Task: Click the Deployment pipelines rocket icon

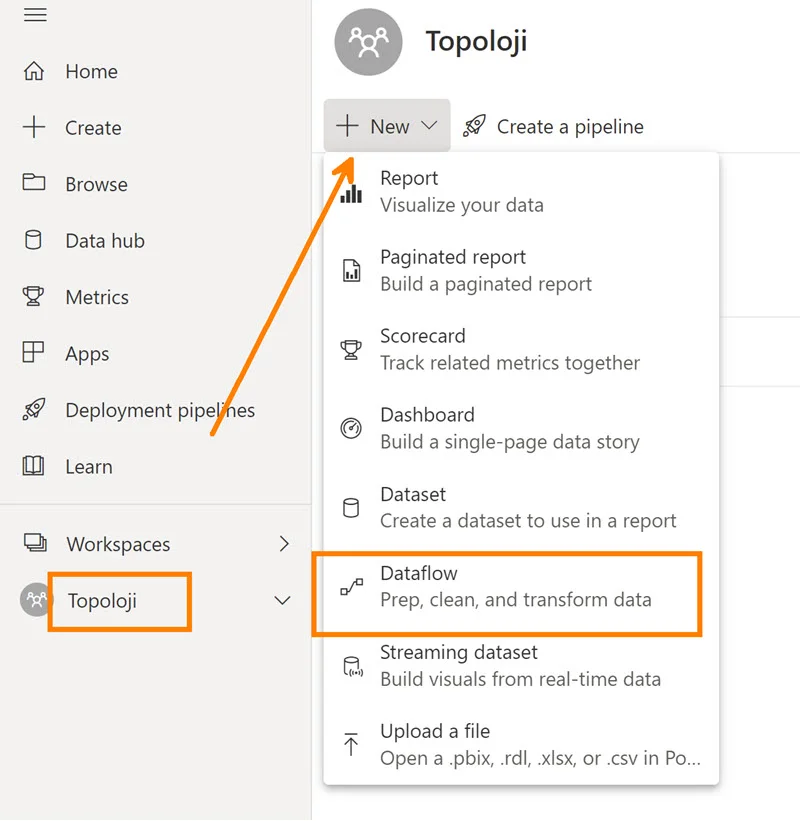Action: tap(34, 409)
